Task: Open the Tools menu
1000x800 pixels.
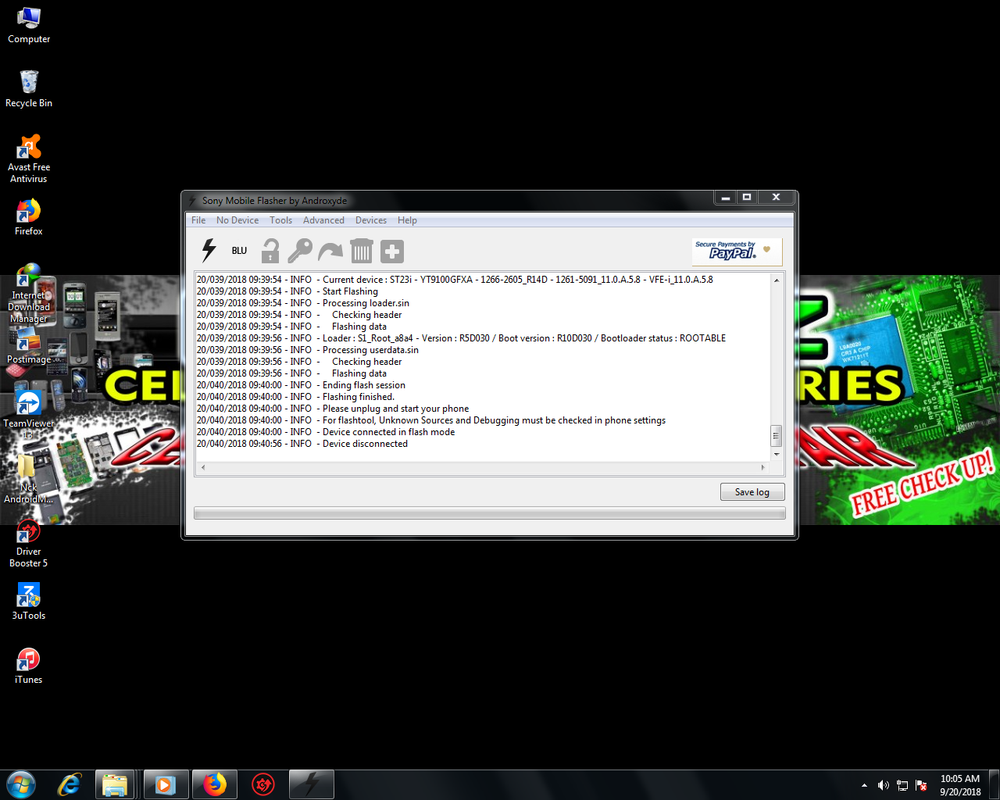Action: click(281, 220)
